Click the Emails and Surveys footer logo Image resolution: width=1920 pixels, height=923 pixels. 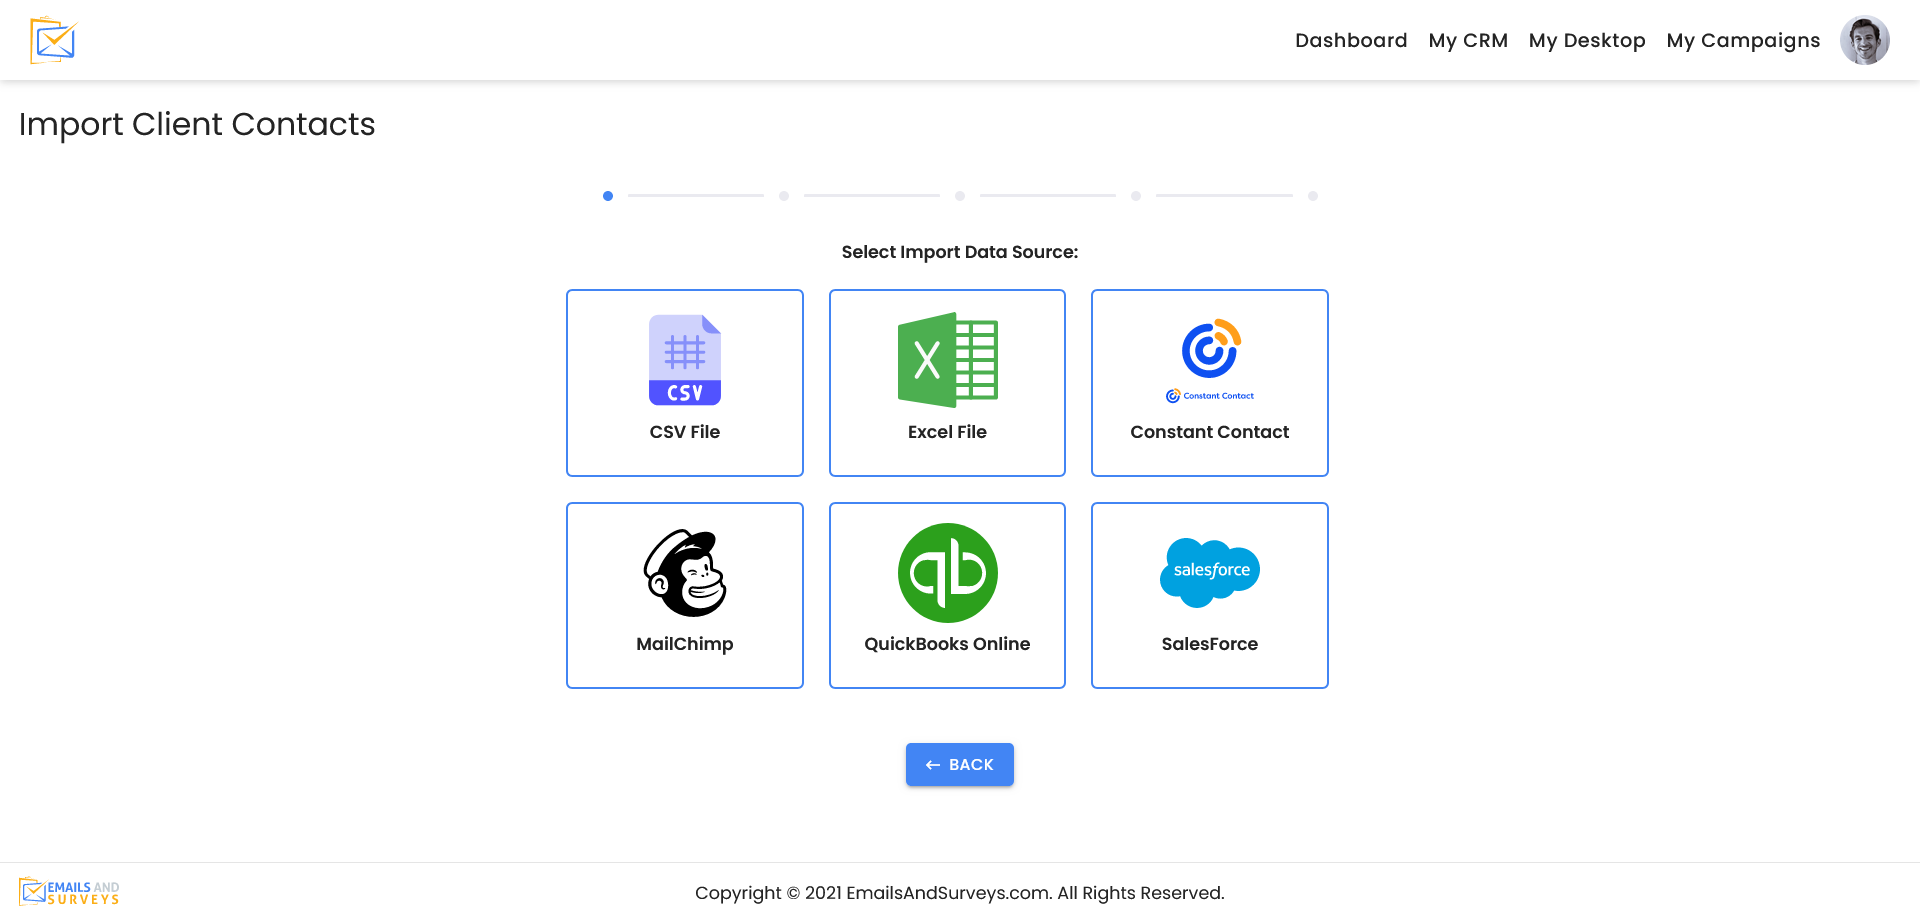pyautogui.click(x=69, y=892)
